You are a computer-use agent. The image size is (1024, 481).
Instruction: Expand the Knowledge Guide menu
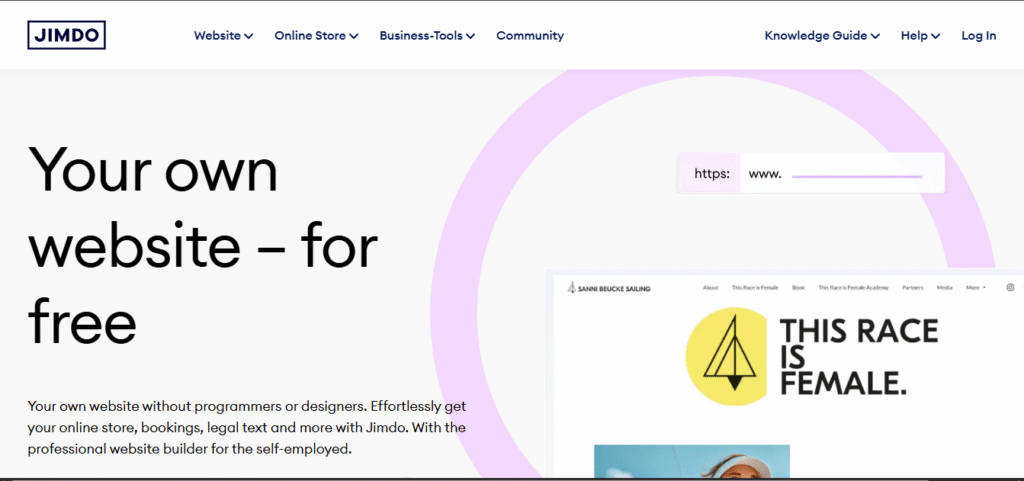(822, 36)
